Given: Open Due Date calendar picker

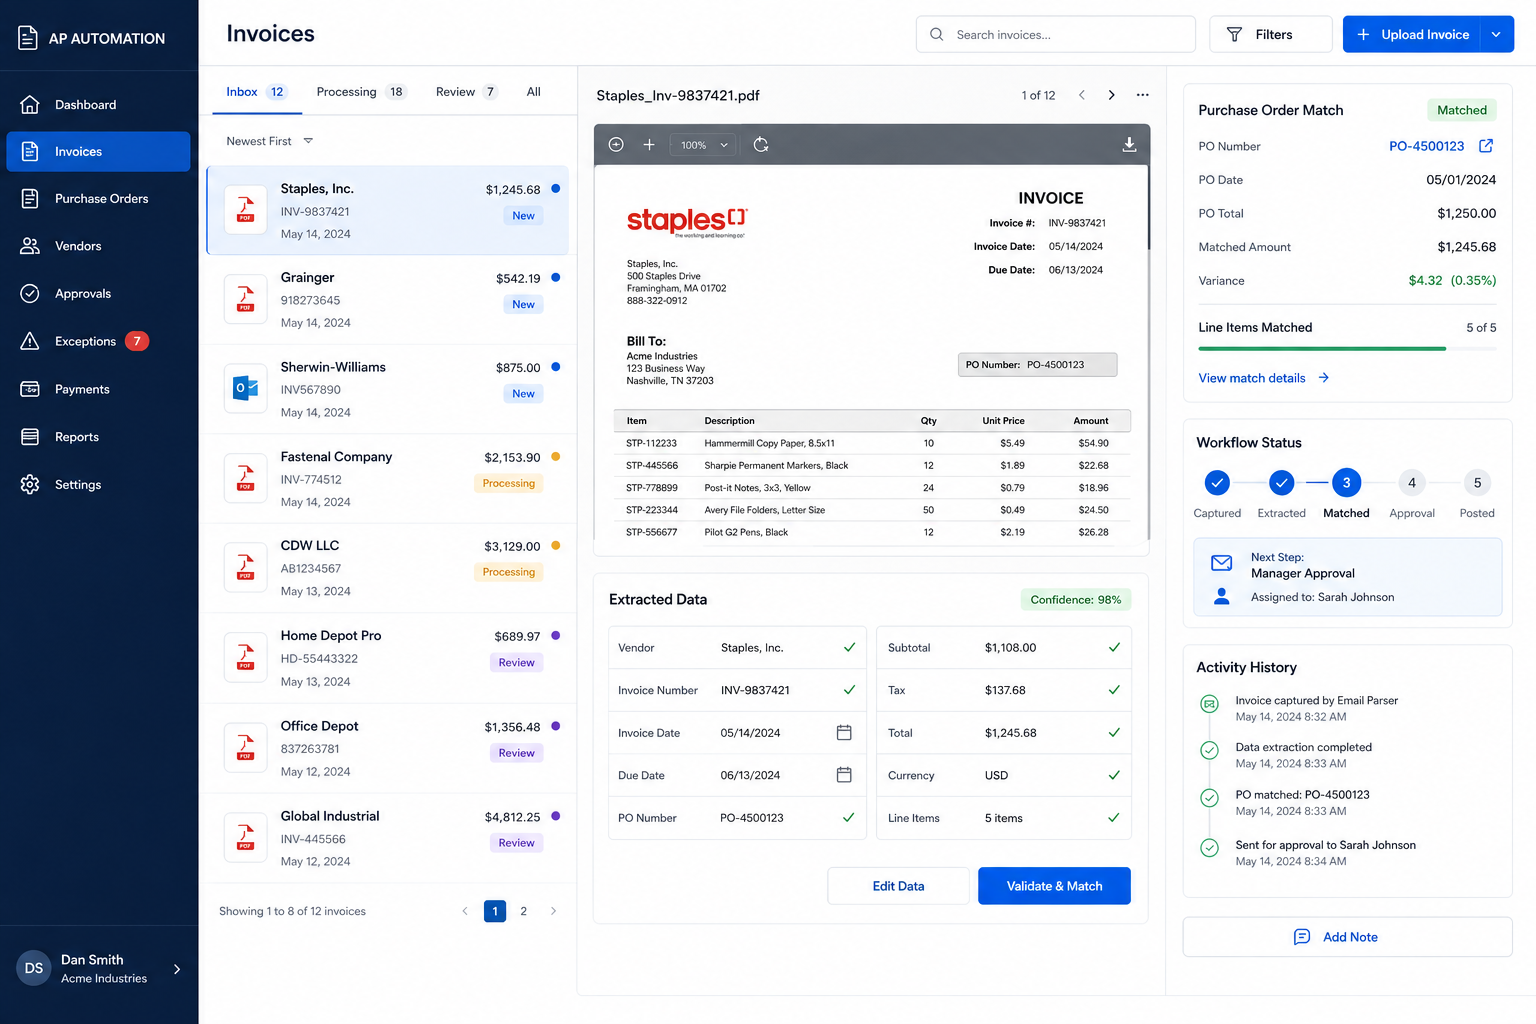Looking at the screenshot, I should click(844, 775).
